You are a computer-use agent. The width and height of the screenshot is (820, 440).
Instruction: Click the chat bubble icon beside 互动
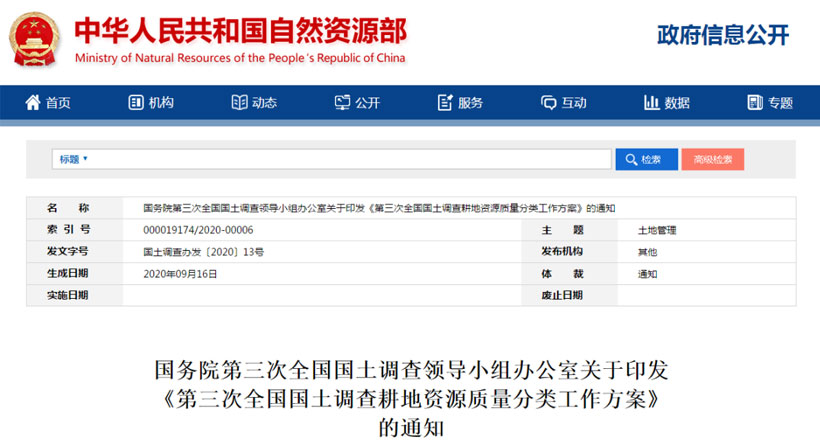(549, 103)
